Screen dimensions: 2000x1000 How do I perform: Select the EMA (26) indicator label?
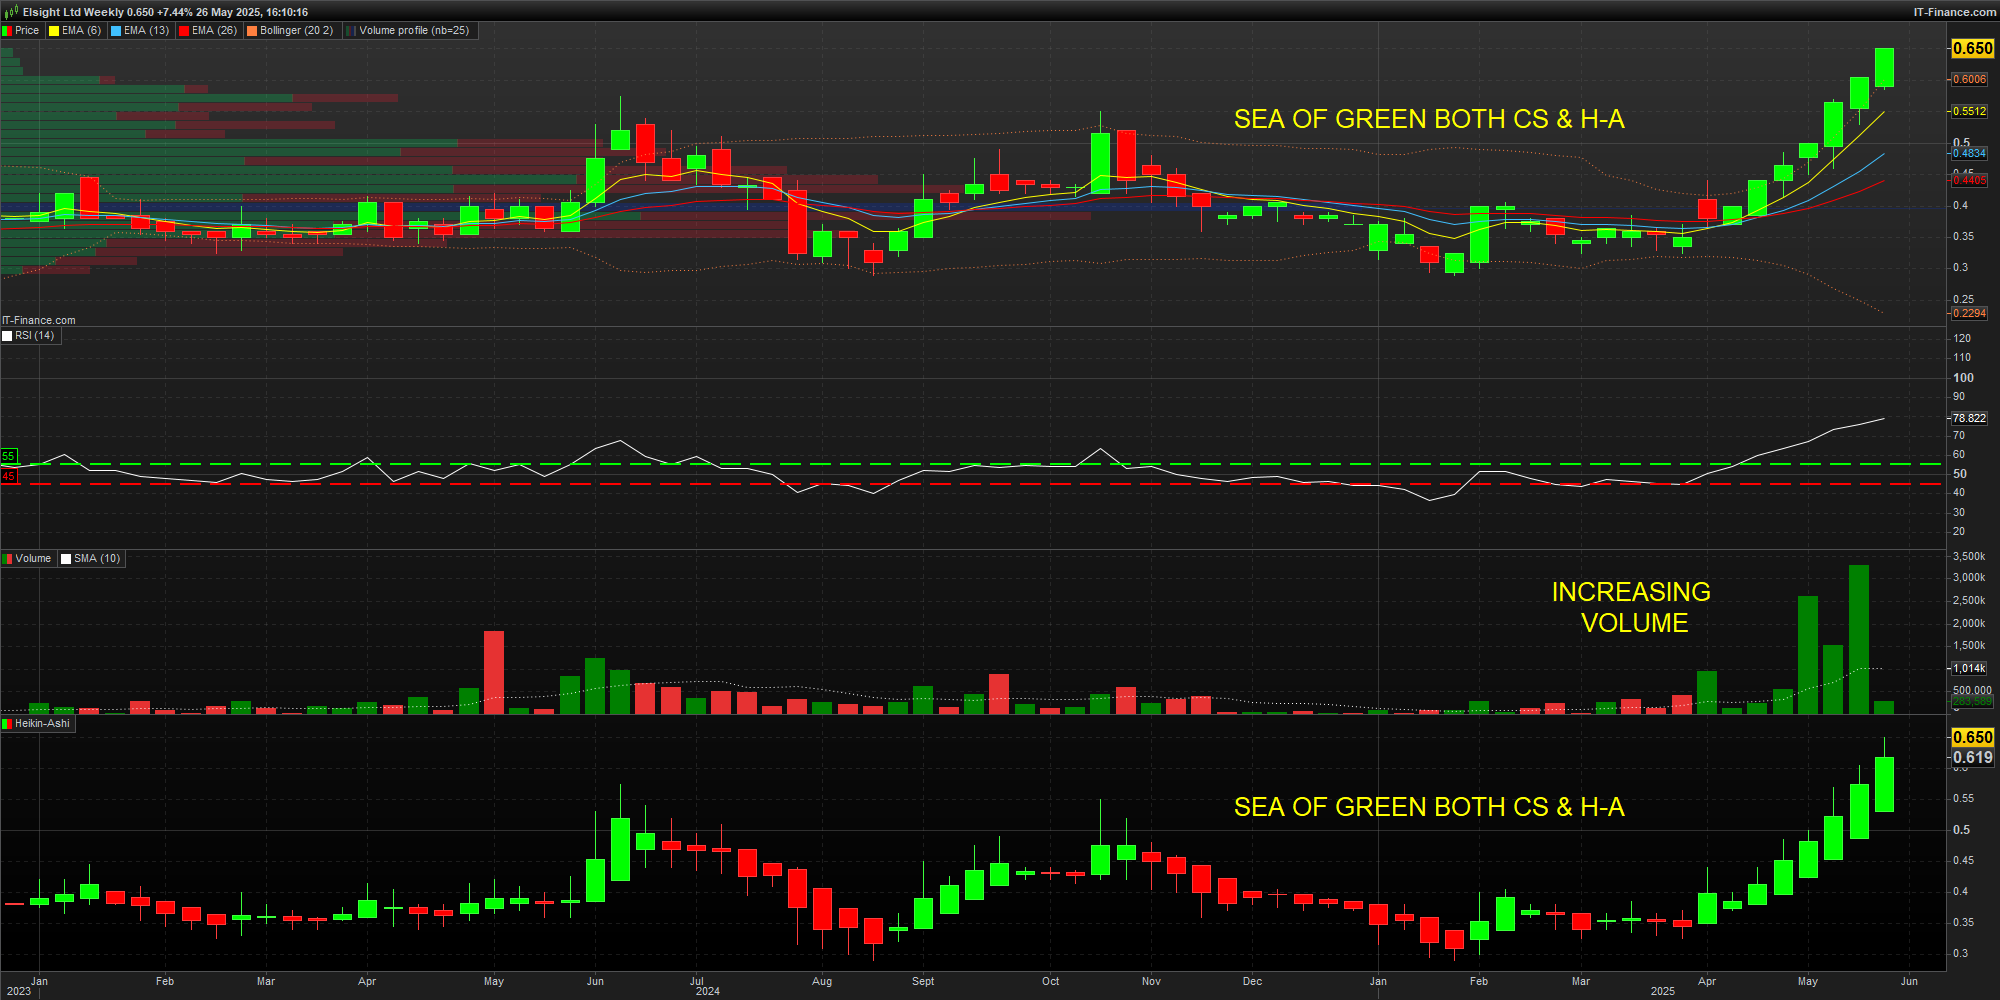[214, 31]
